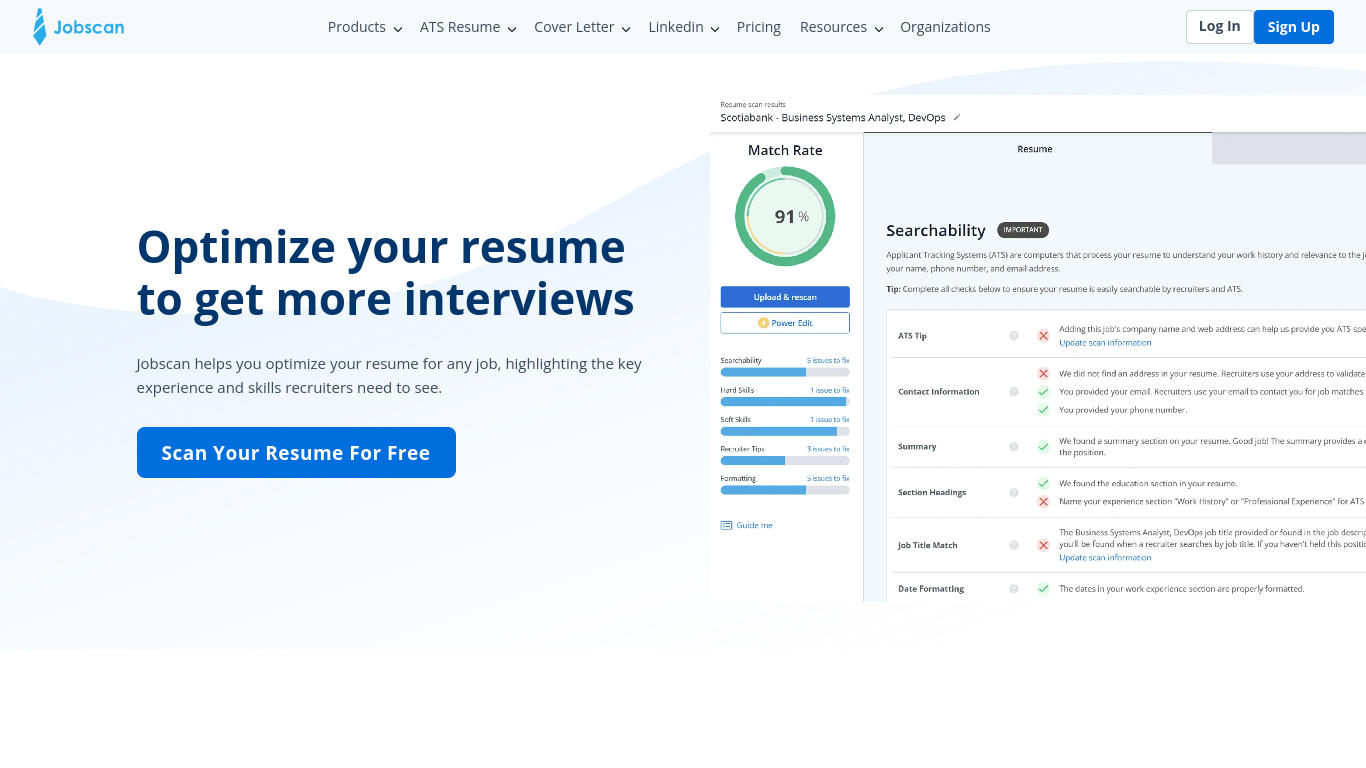
Task: Select the Resume tab in scan results
Action: coord(1035,149)
